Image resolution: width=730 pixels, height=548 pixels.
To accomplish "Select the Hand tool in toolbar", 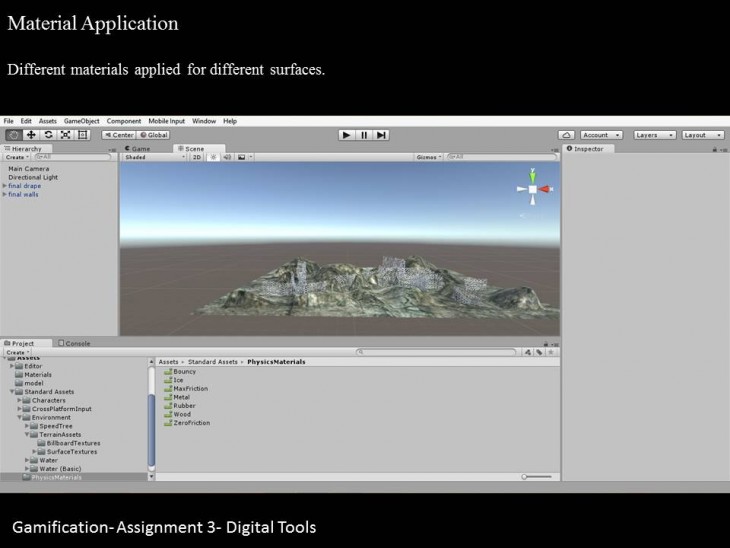I will pos(13,134).
